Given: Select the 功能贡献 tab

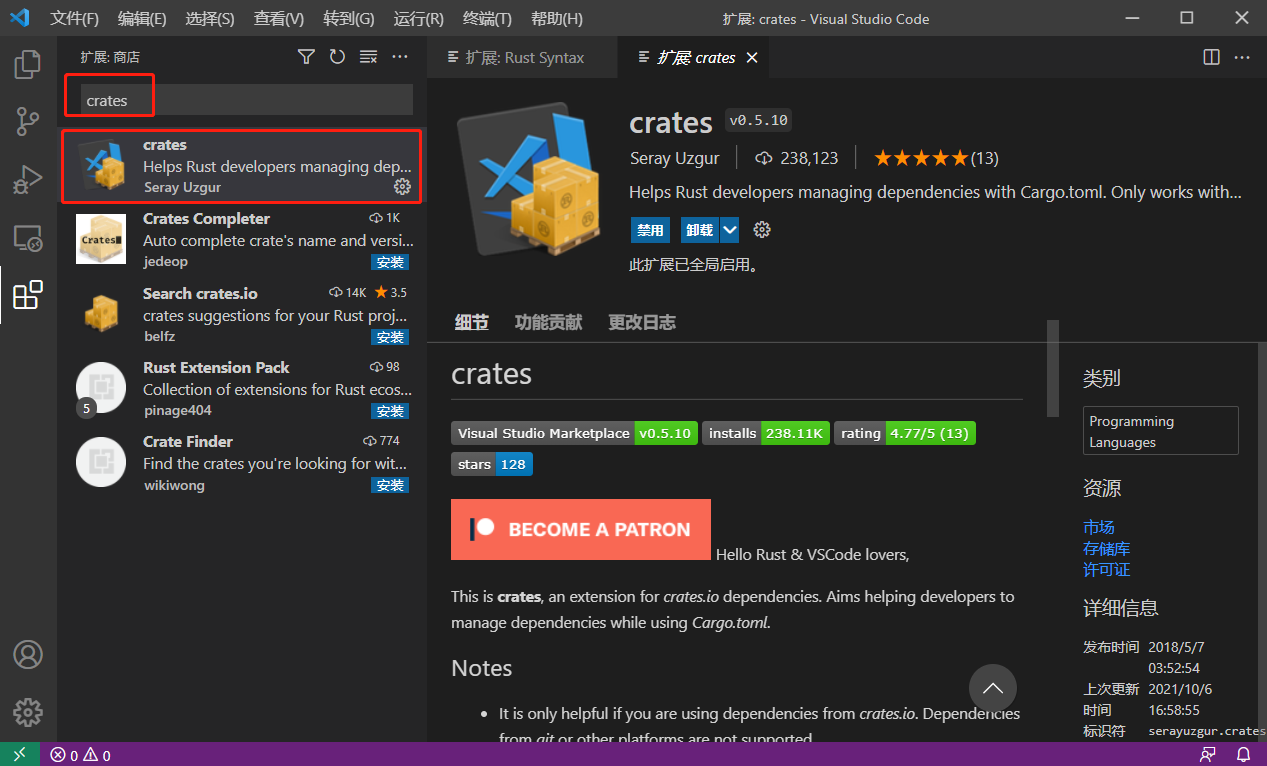Looking at the screenshot, I should click(548, 322).
